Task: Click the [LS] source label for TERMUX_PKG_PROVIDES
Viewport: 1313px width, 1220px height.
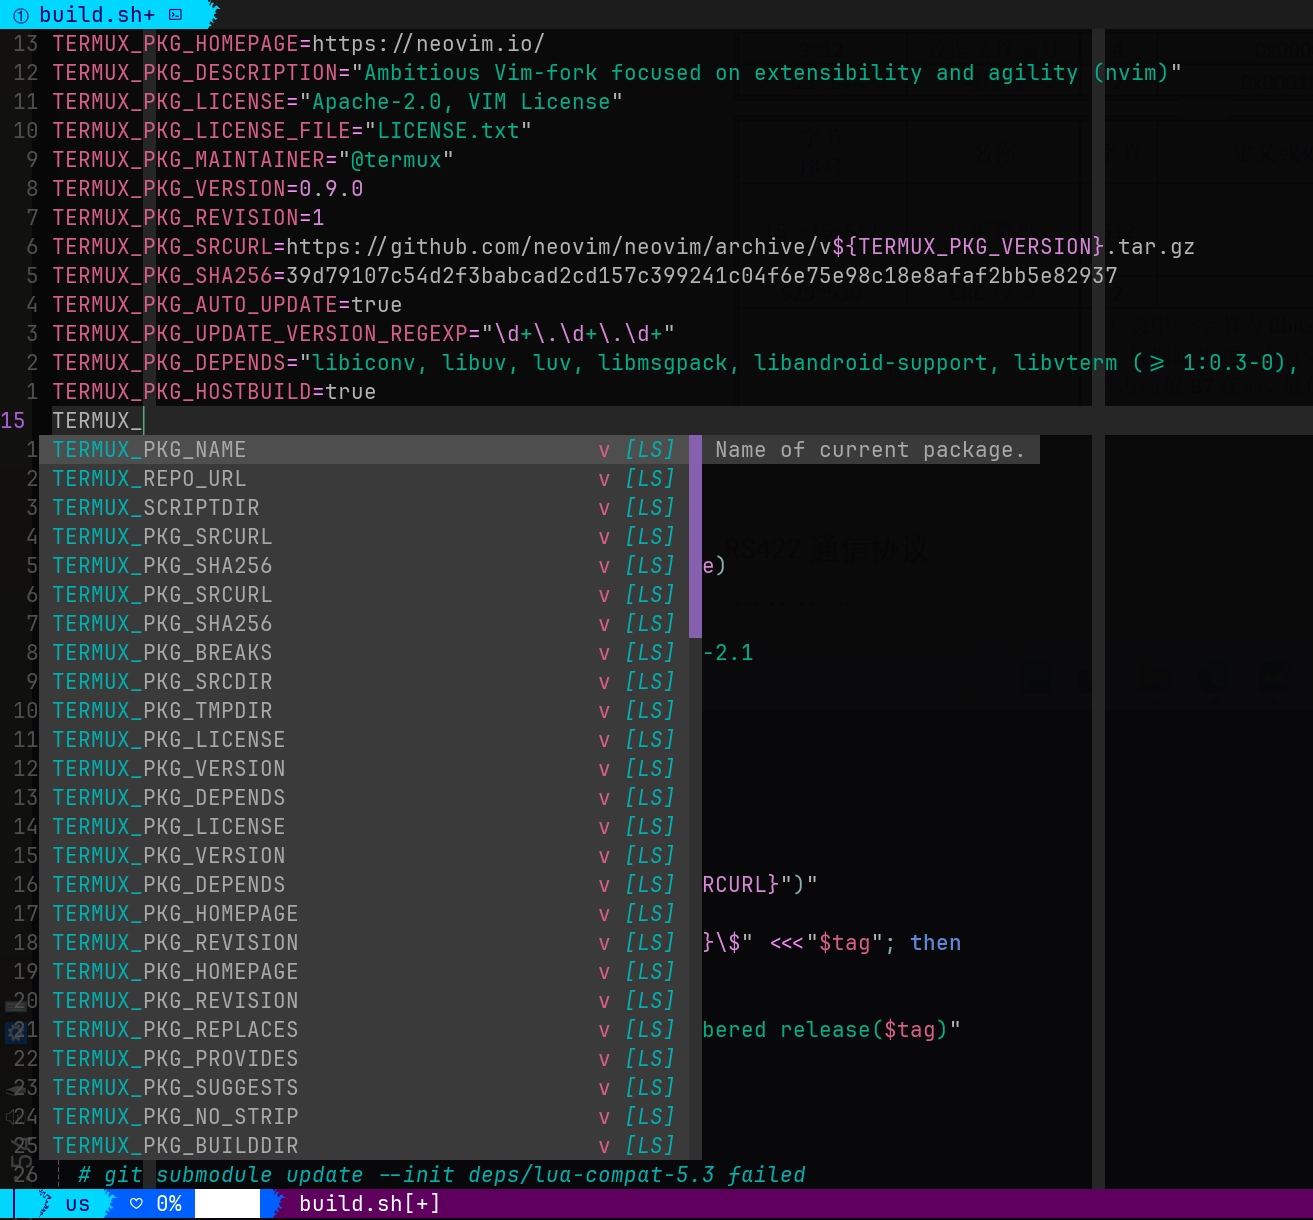Action: pyautogui.click(x=649, y=1059)
